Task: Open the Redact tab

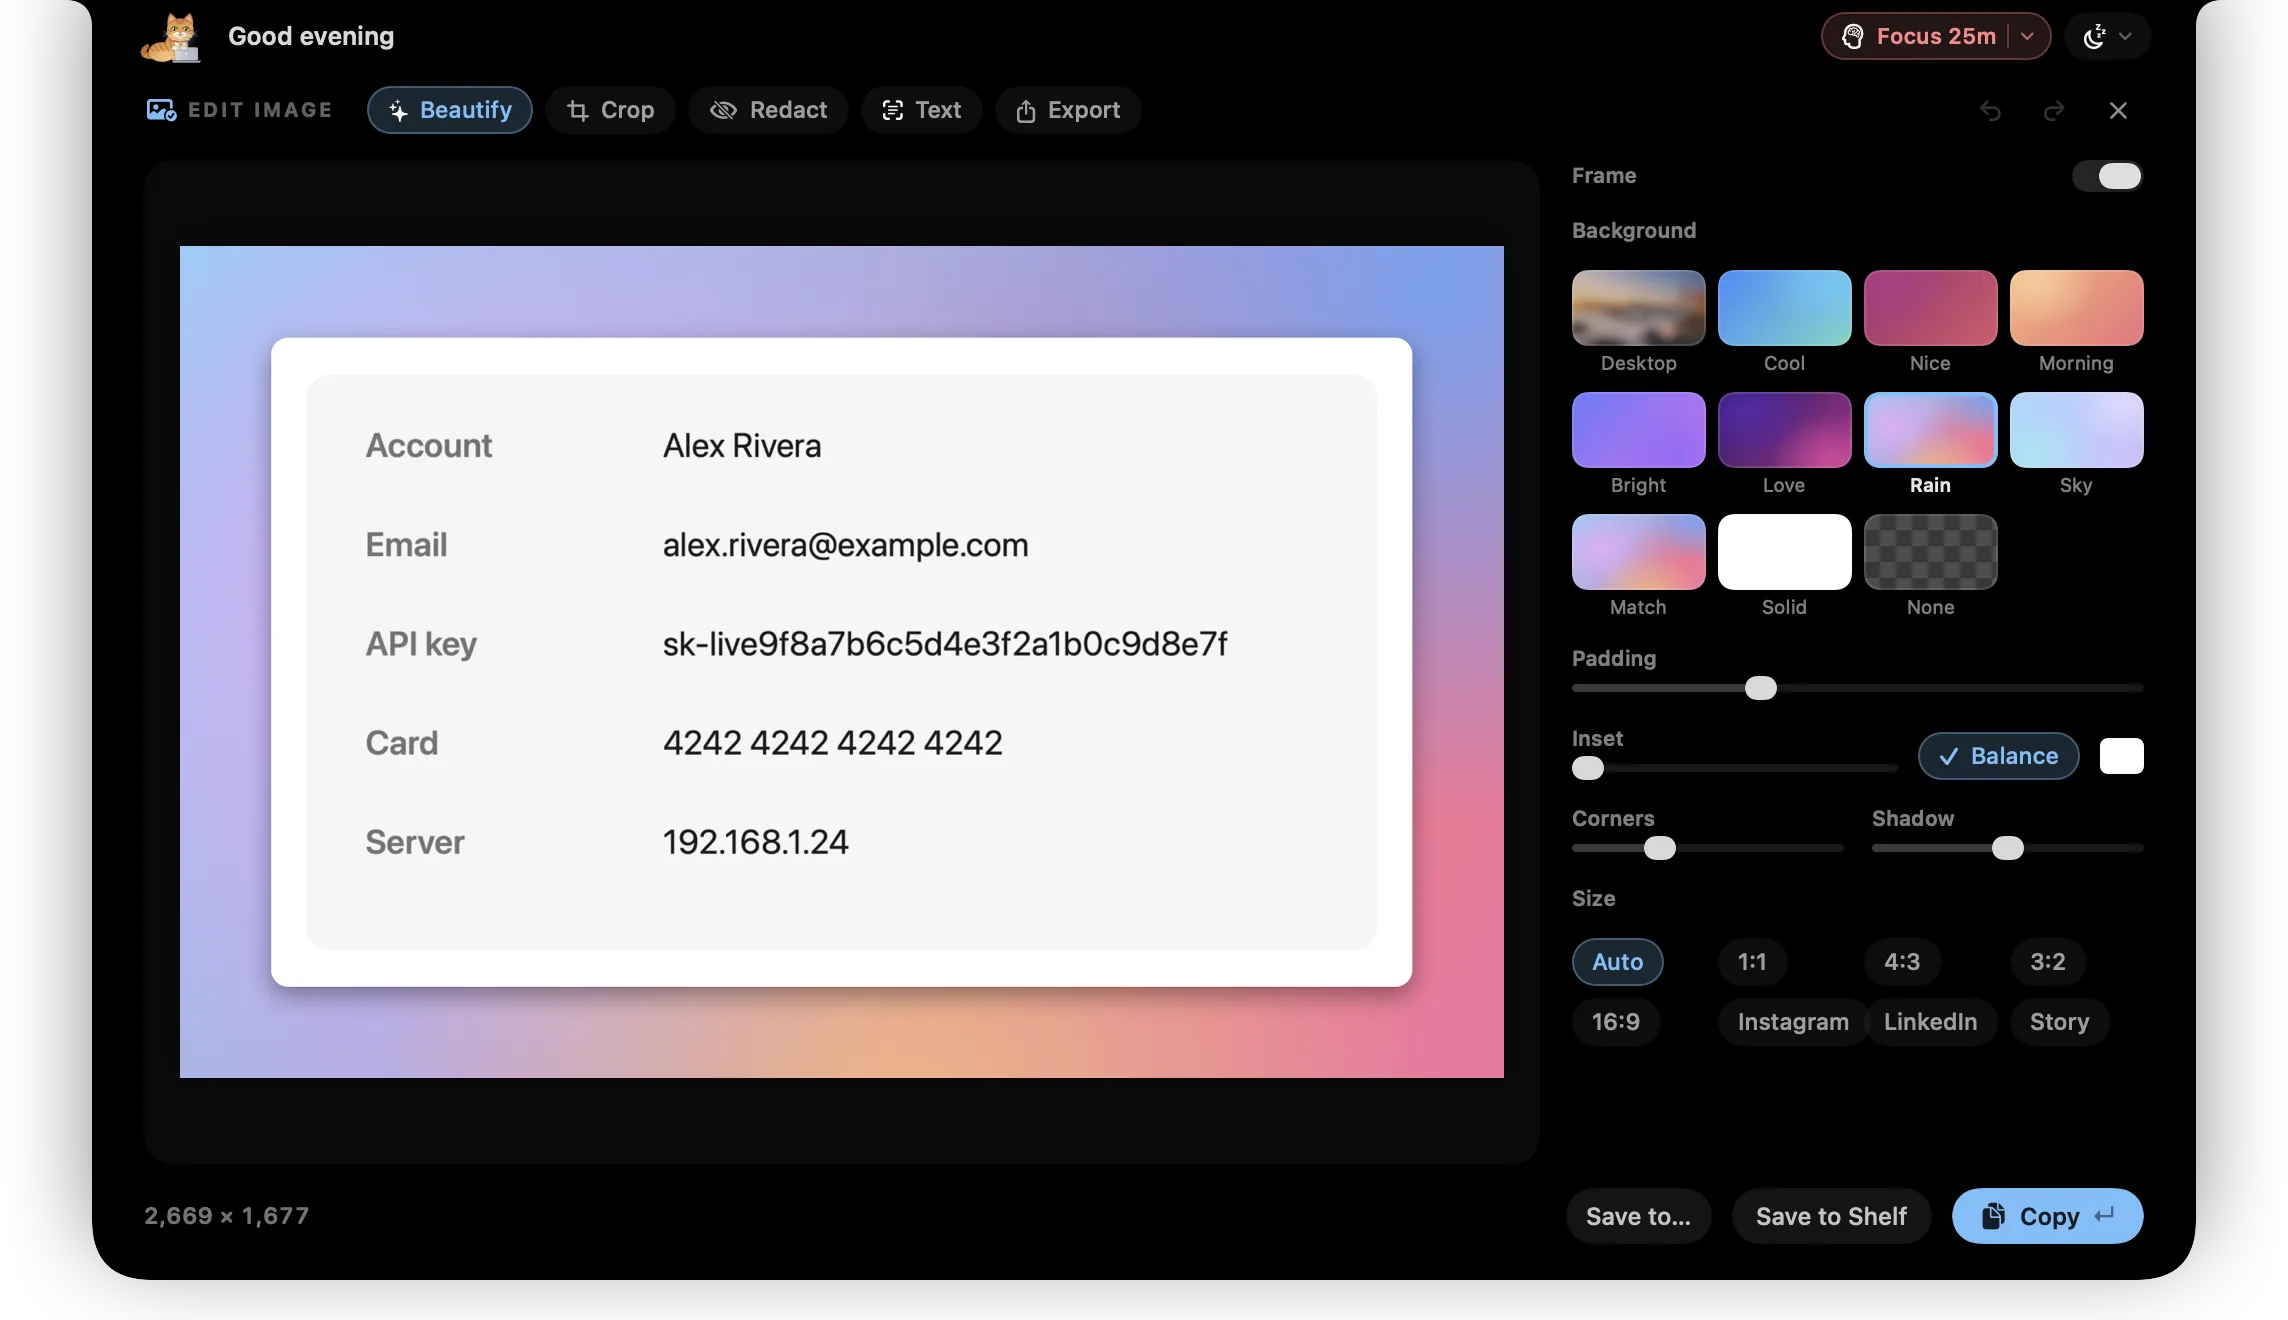Action: pyautogui.click(x=768, y=110)
